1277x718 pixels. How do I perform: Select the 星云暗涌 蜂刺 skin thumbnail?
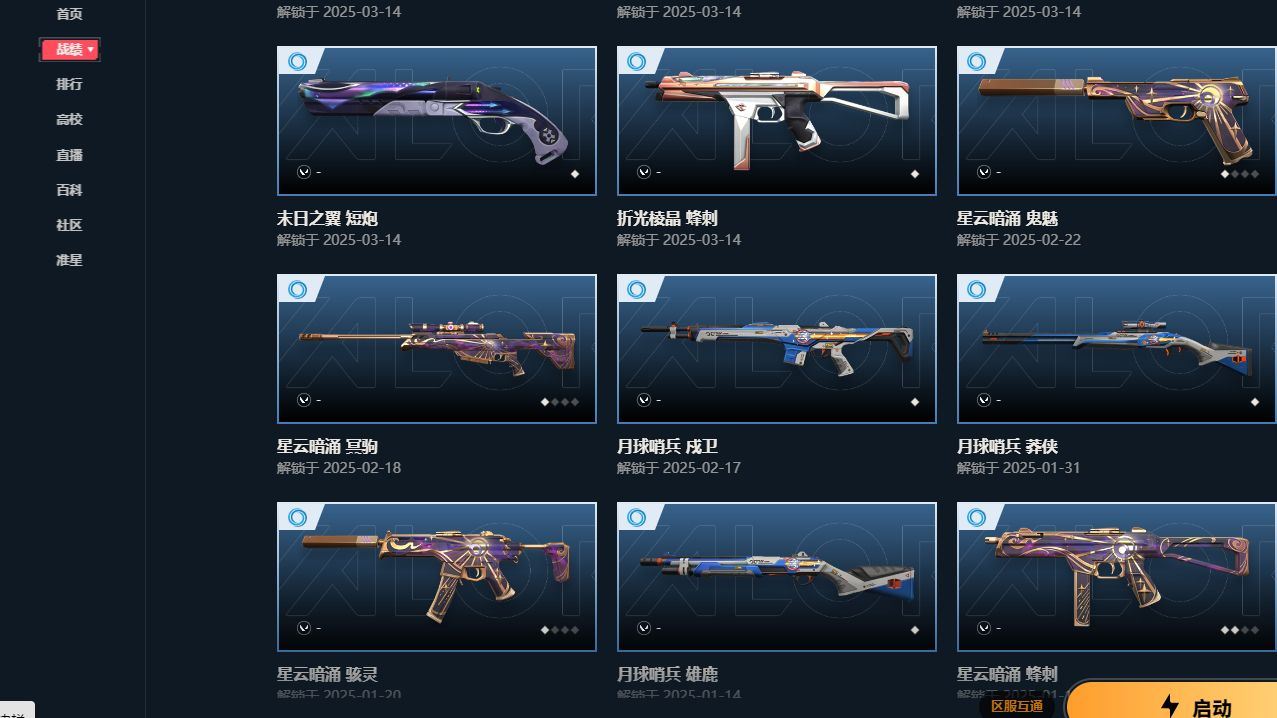(x=1117, y=577)
